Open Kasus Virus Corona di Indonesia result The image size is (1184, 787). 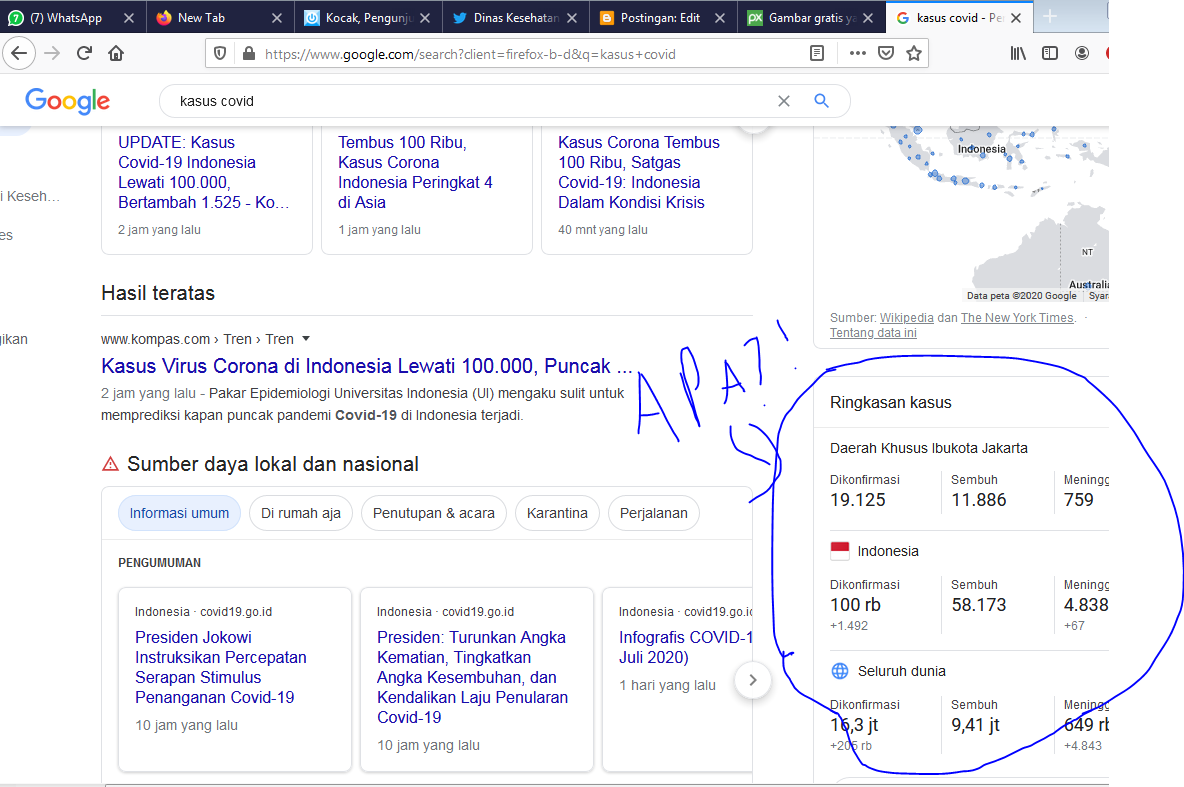coord(367,366)
